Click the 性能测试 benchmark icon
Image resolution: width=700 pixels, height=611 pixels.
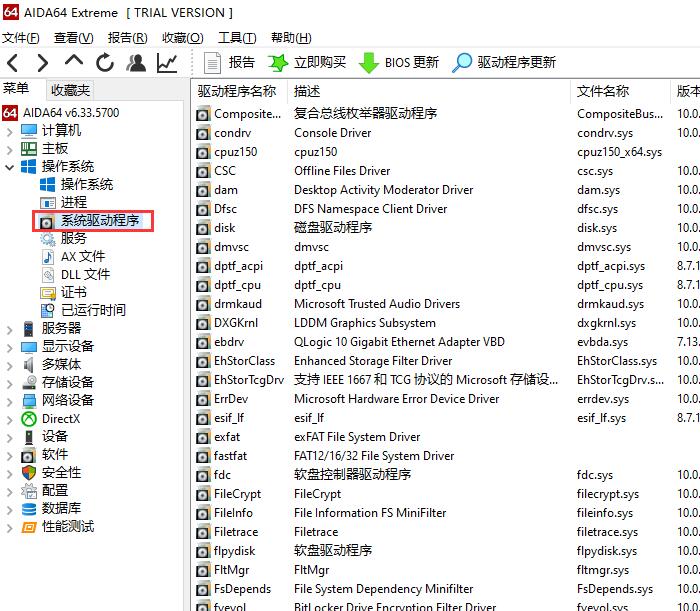(x=29, y=527)
